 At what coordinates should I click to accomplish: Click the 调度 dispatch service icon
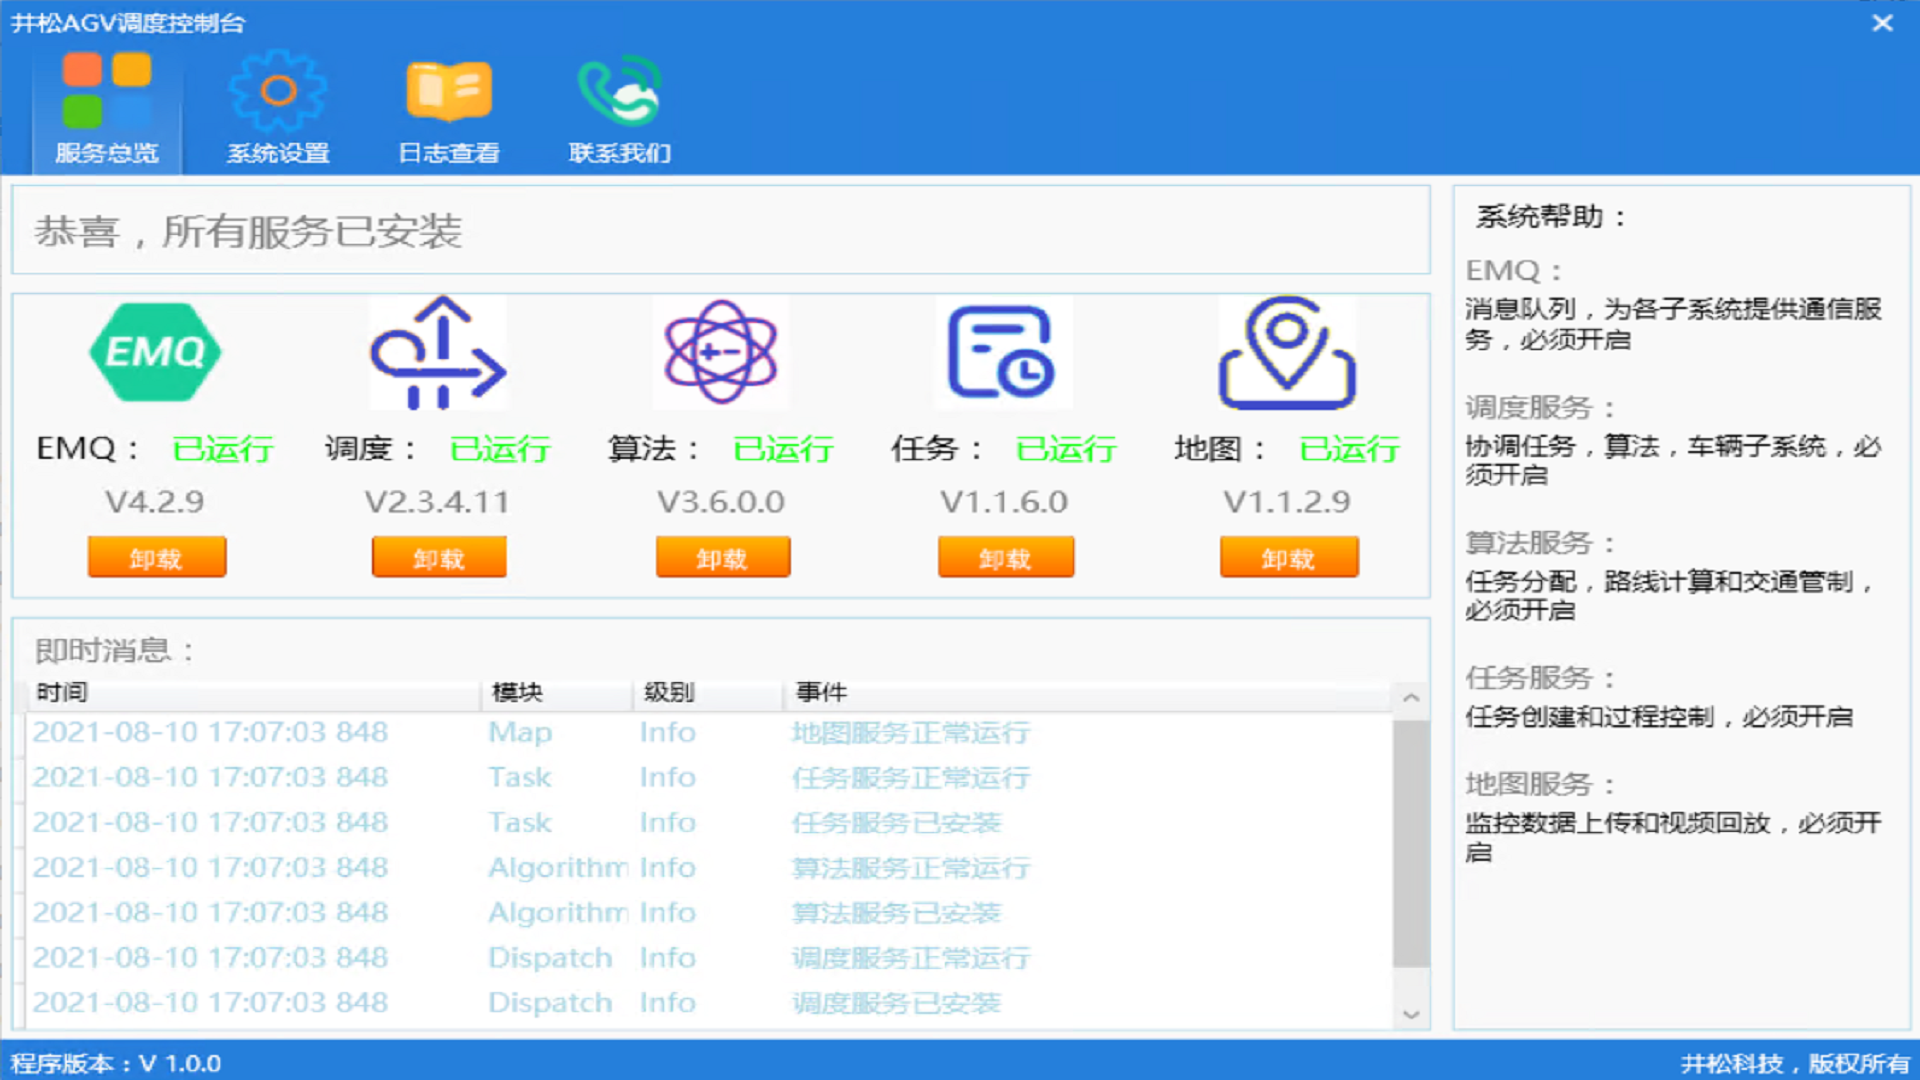click(x=438, y=352)
